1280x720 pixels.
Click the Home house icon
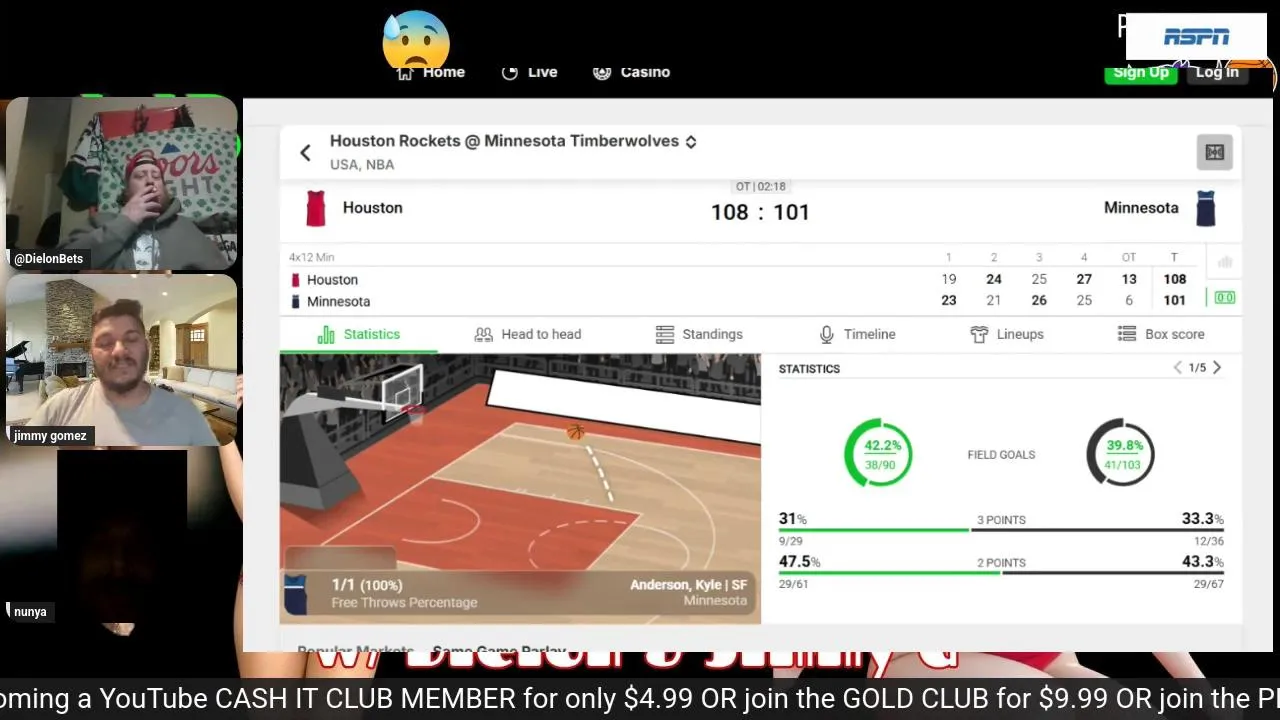coord(405,72)
